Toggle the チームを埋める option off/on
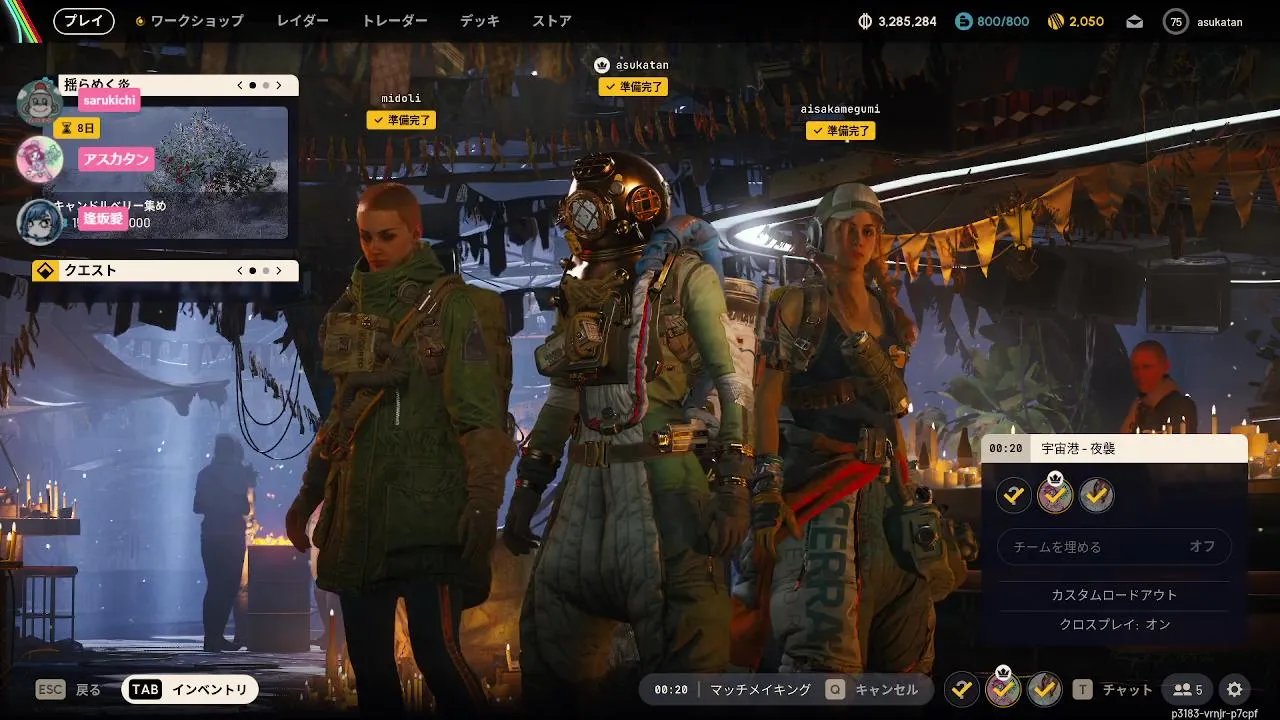This screenshot has width=1280, height=720. (1115, 547)
